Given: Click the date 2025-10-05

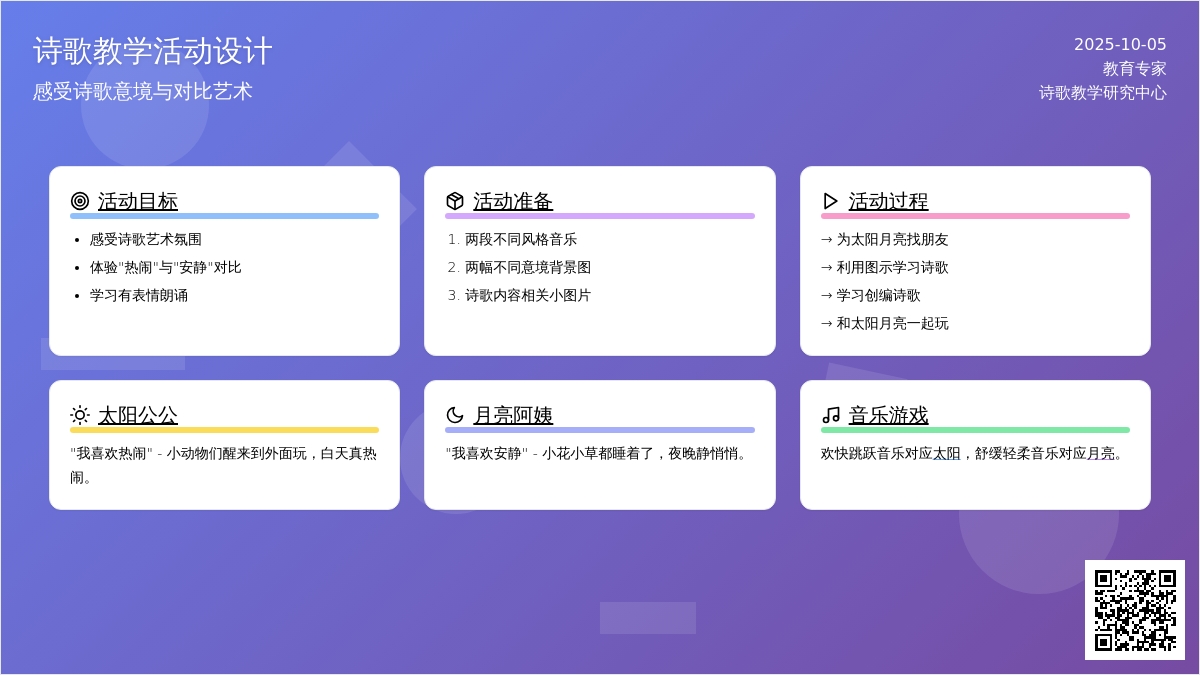Looking at the screenshot, I should 1120,44.
